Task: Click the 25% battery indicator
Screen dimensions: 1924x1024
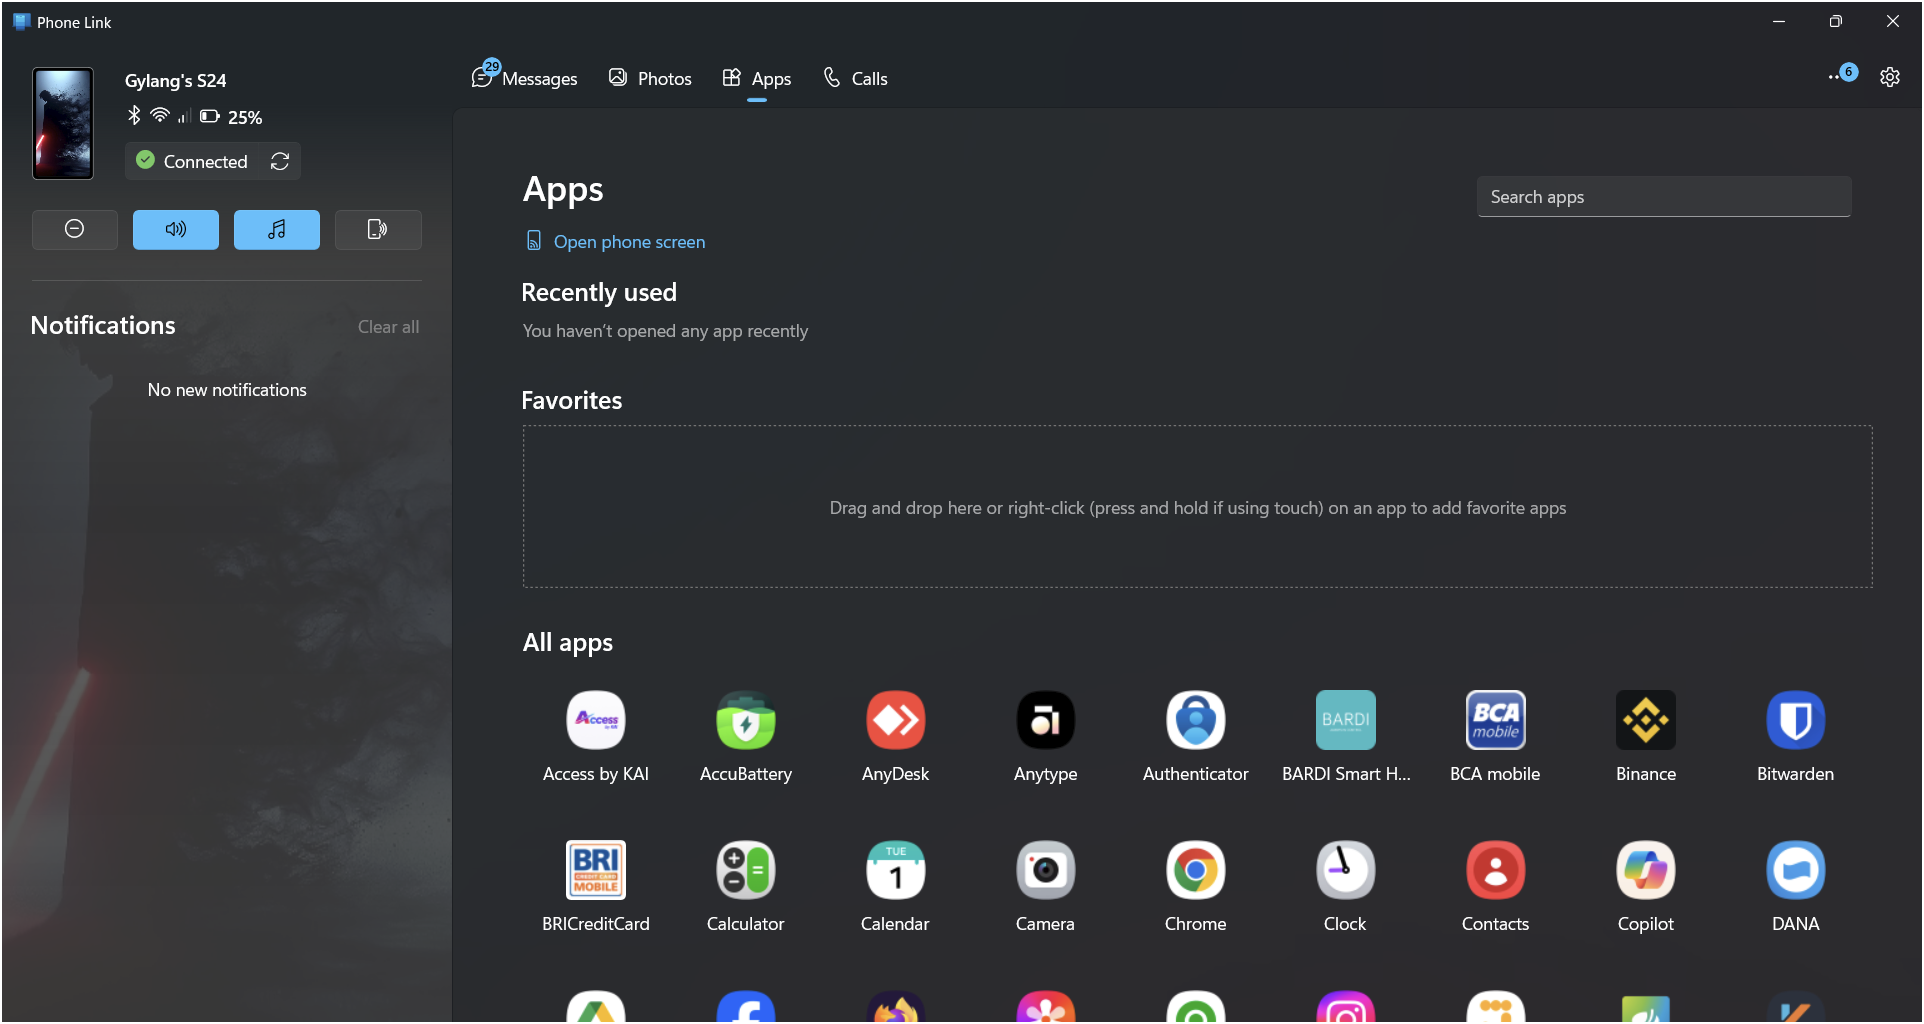Action: tap(231, 117)
